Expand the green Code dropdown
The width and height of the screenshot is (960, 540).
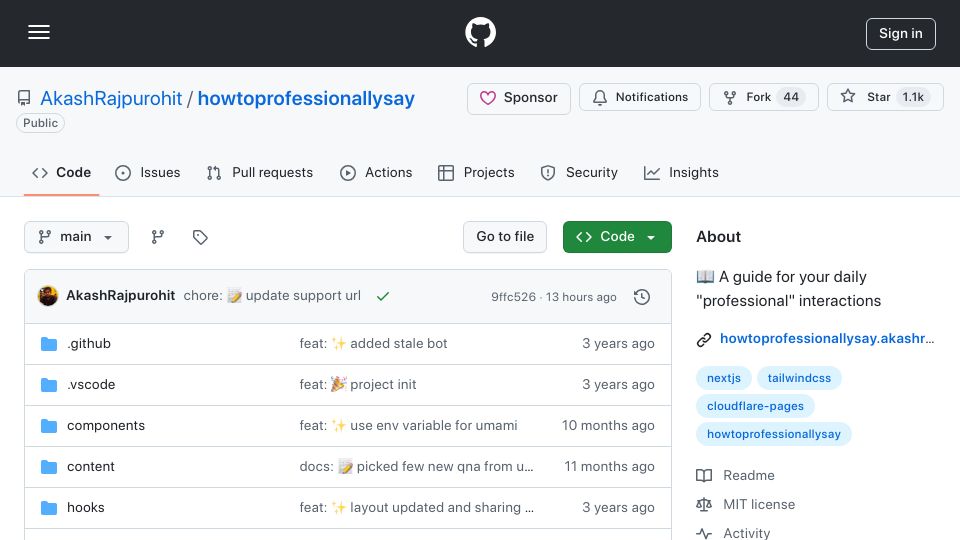[x=617, y=237]
